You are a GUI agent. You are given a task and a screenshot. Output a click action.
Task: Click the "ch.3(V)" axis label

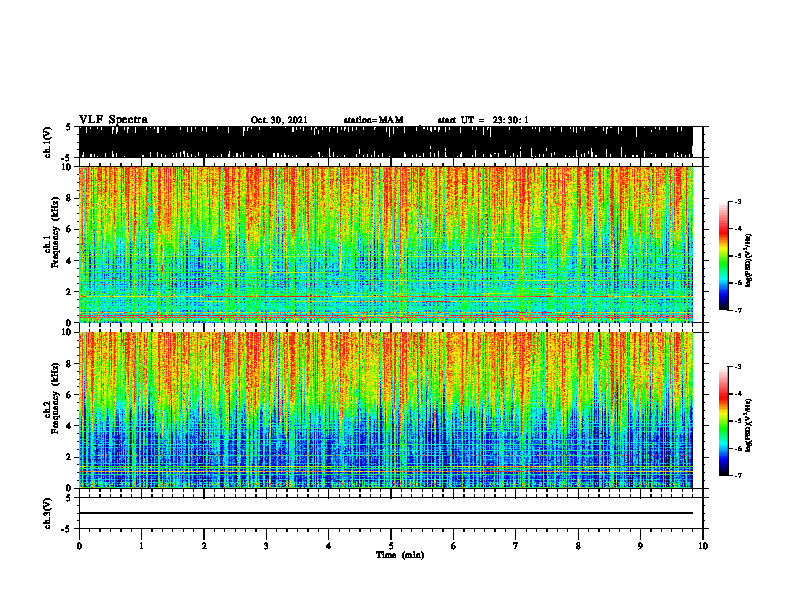coord(48,513)
